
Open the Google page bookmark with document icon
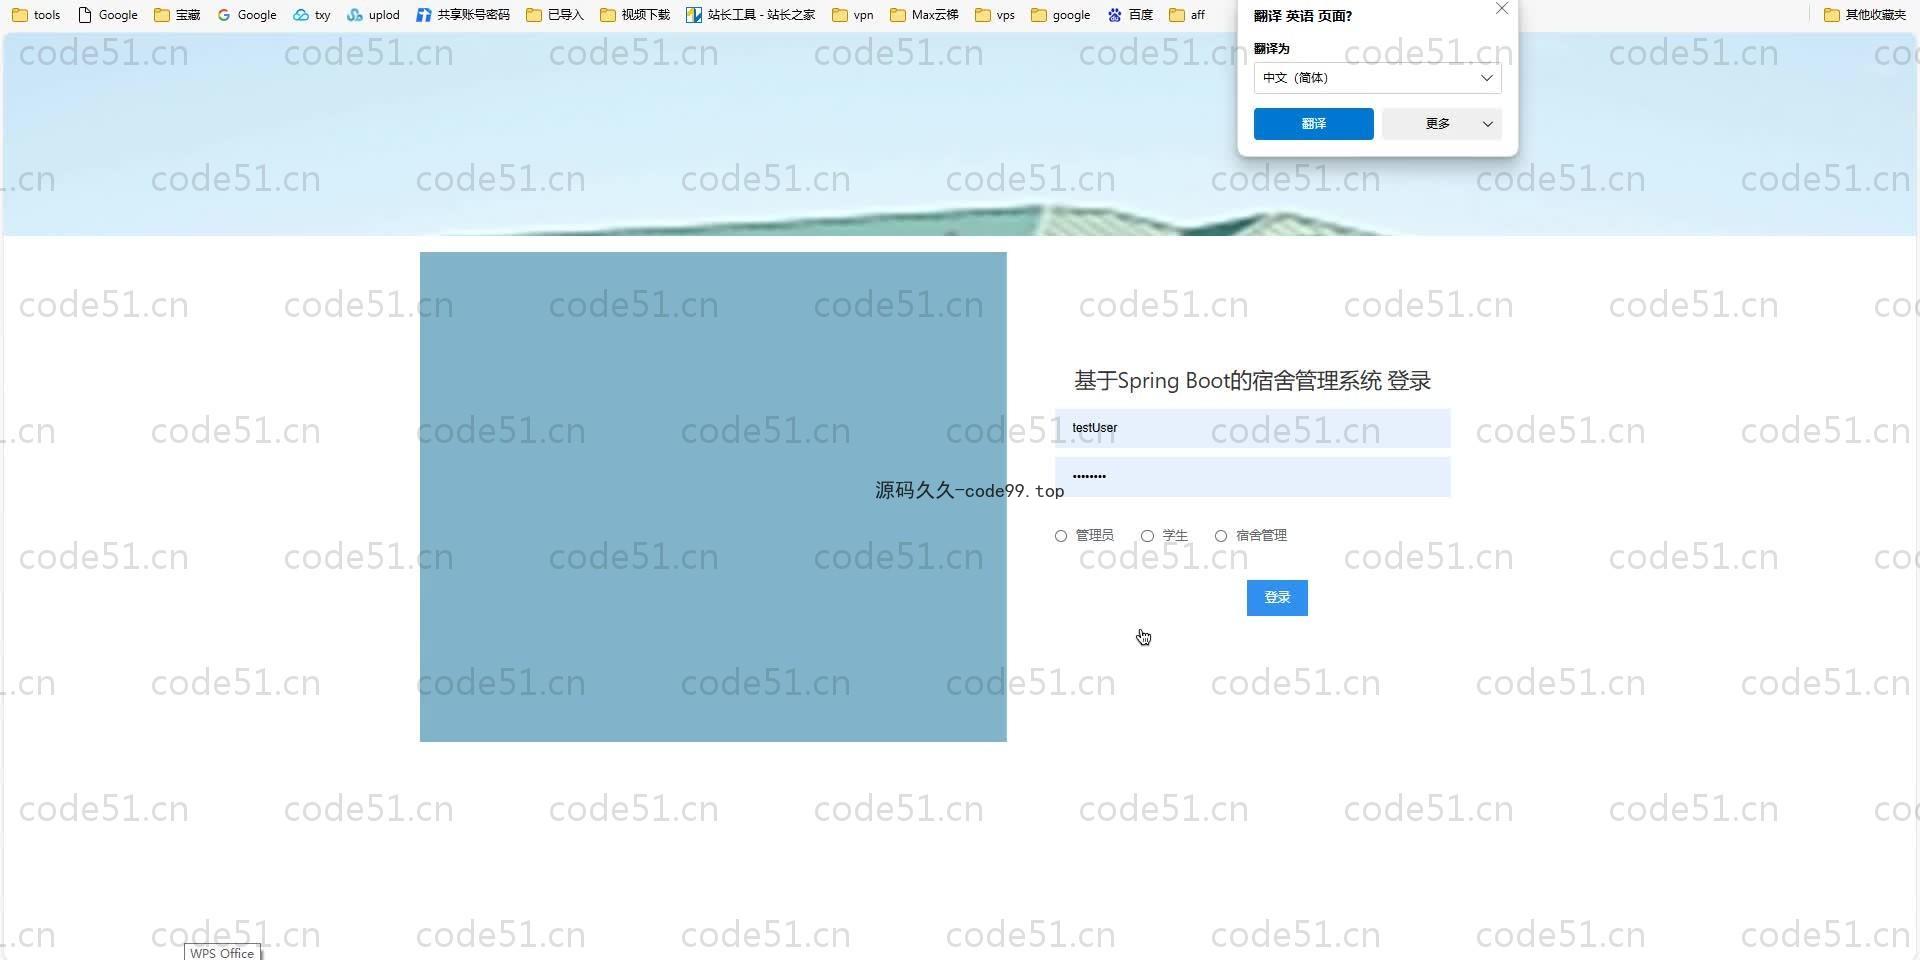click(x=108, y=15)
